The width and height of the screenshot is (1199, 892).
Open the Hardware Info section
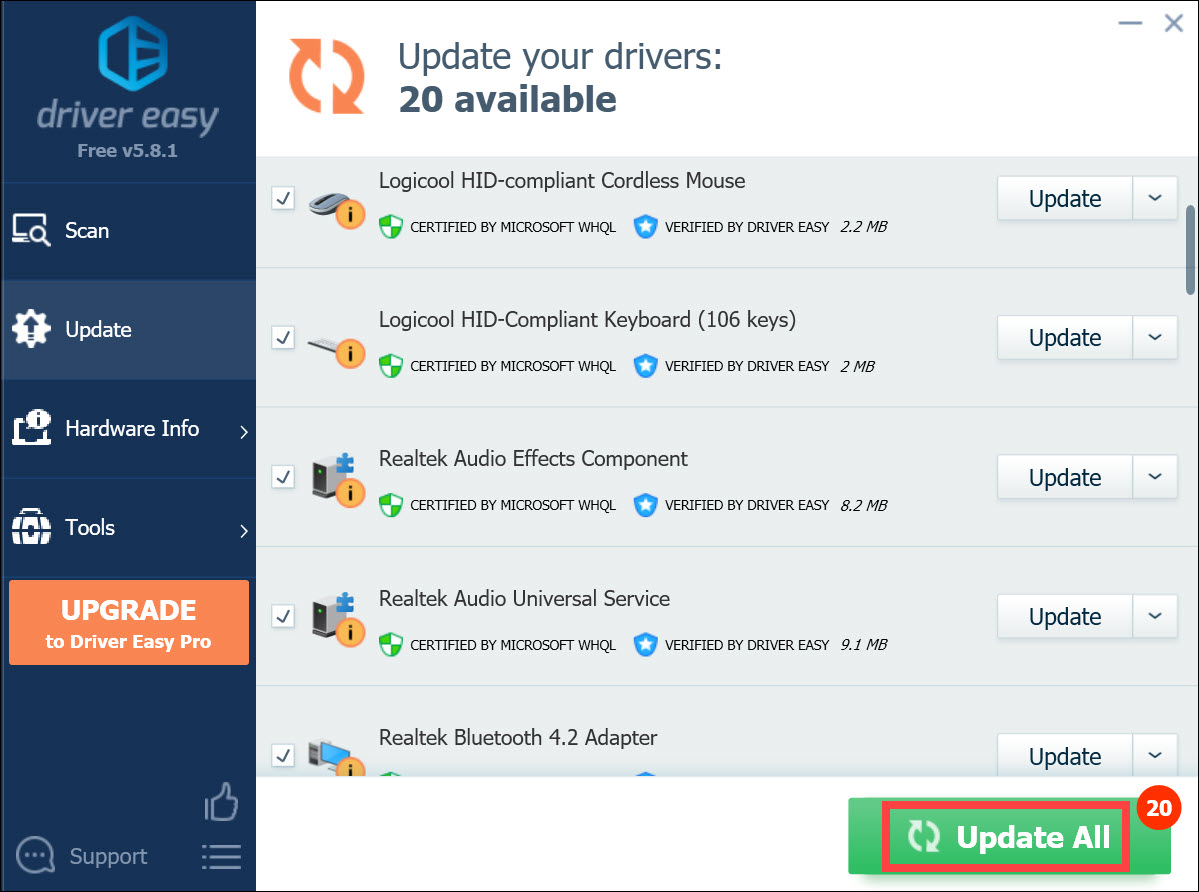[128, 428]
